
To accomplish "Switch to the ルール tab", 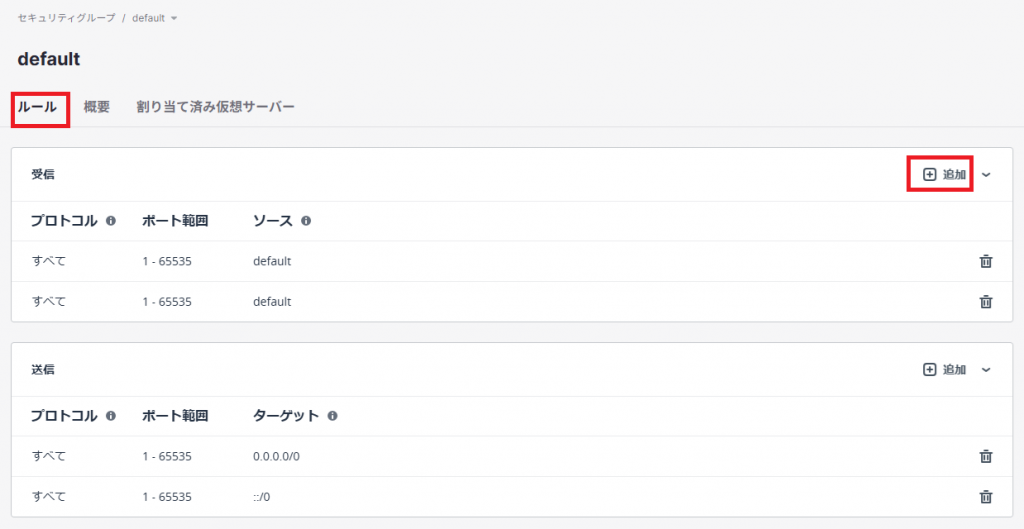I will click(38, 107).
